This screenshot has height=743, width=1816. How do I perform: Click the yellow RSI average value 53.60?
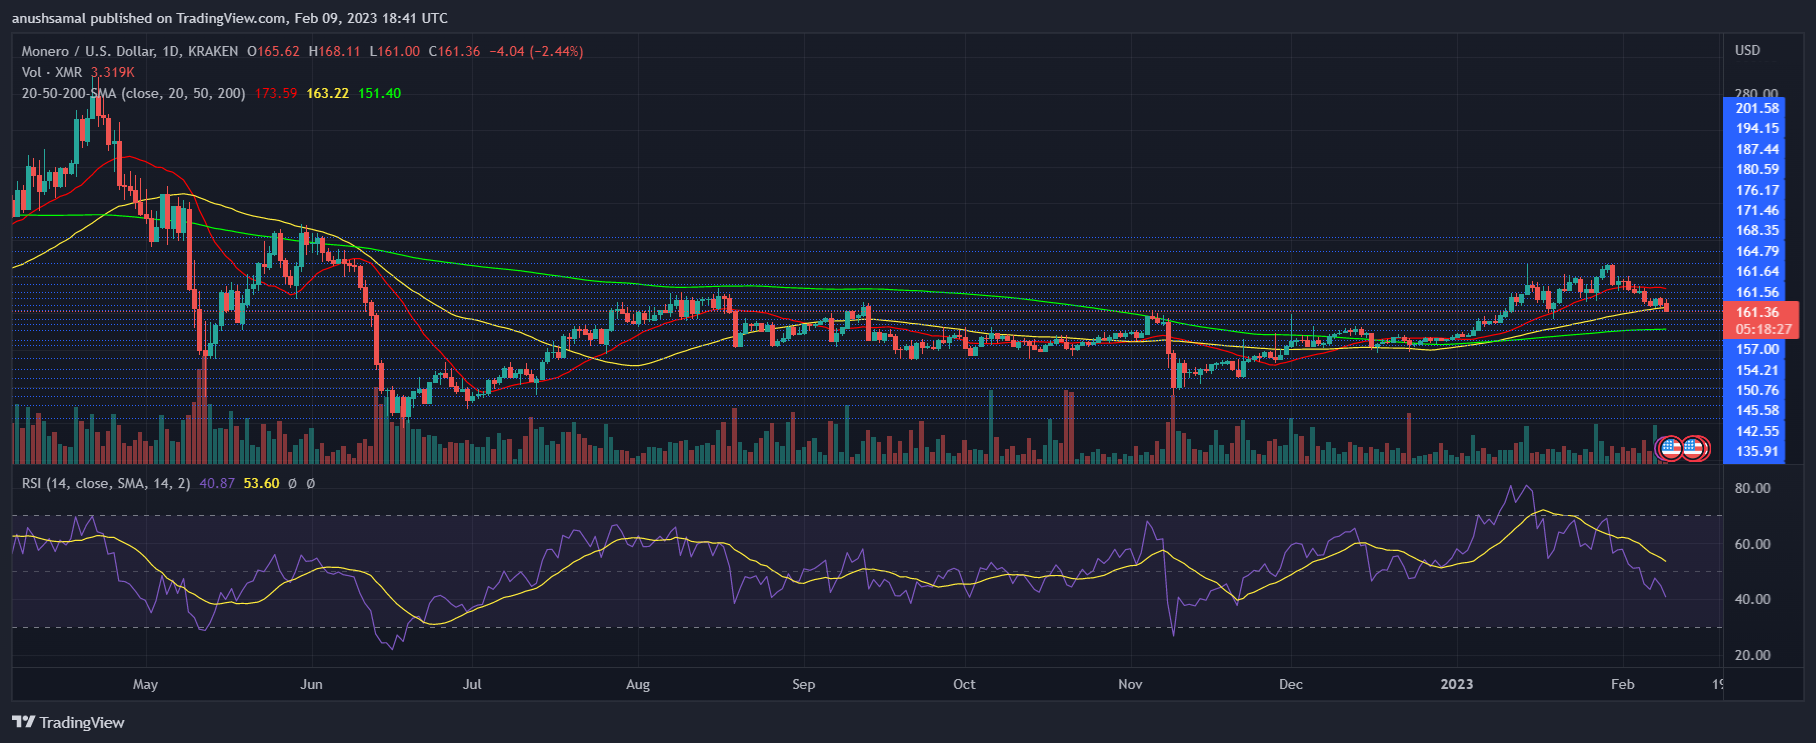(x=261, y=483)
